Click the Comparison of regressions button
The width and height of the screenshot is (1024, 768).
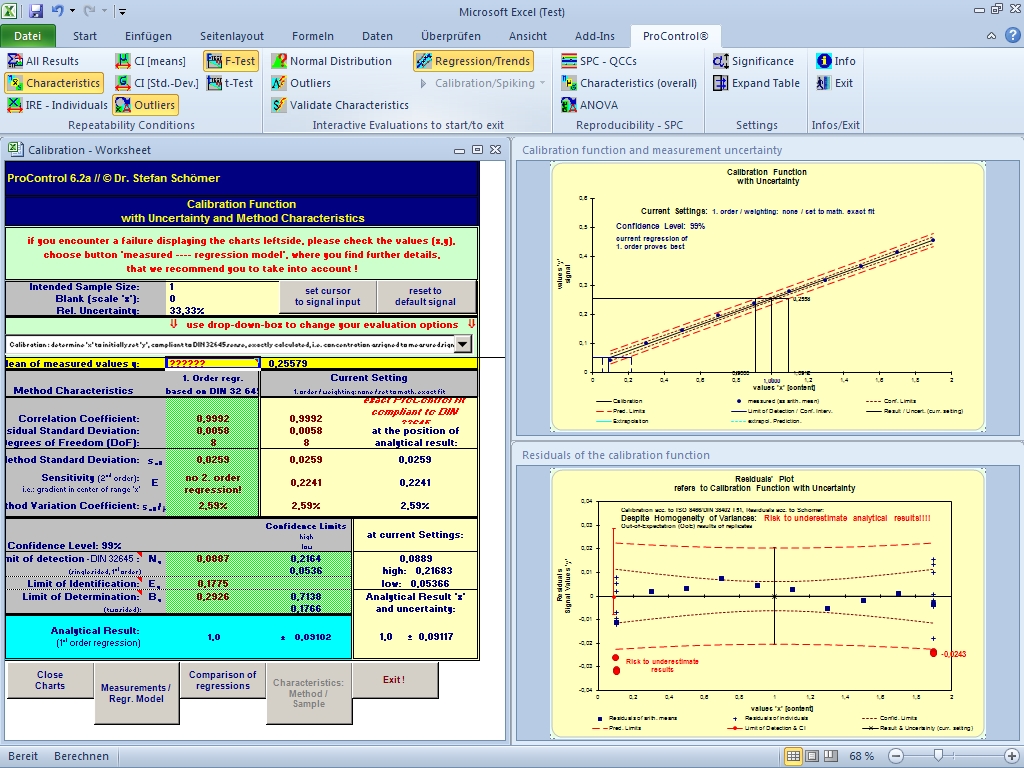pyautogui.click(x=223, y=680)
